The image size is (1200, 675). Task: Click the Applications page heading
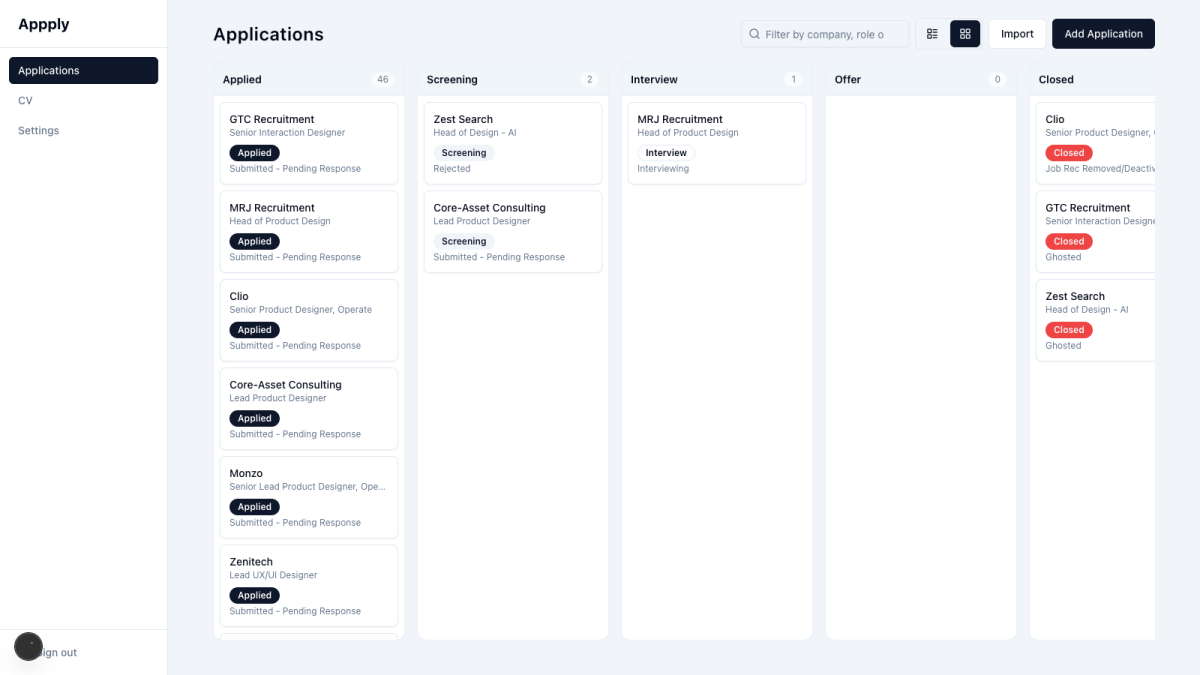268,34
